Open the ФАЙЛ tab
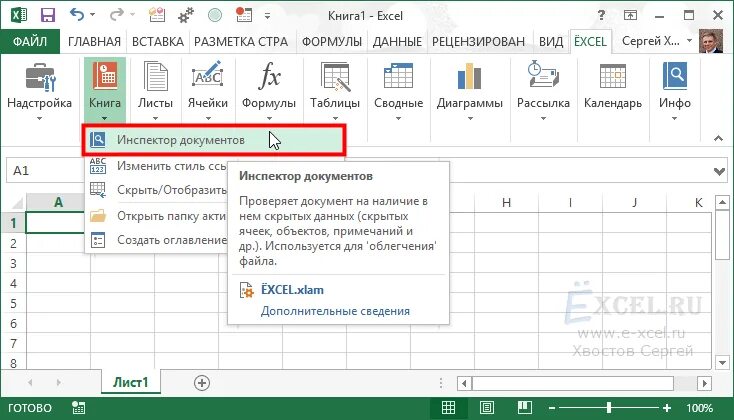 (x=30, y=42)
